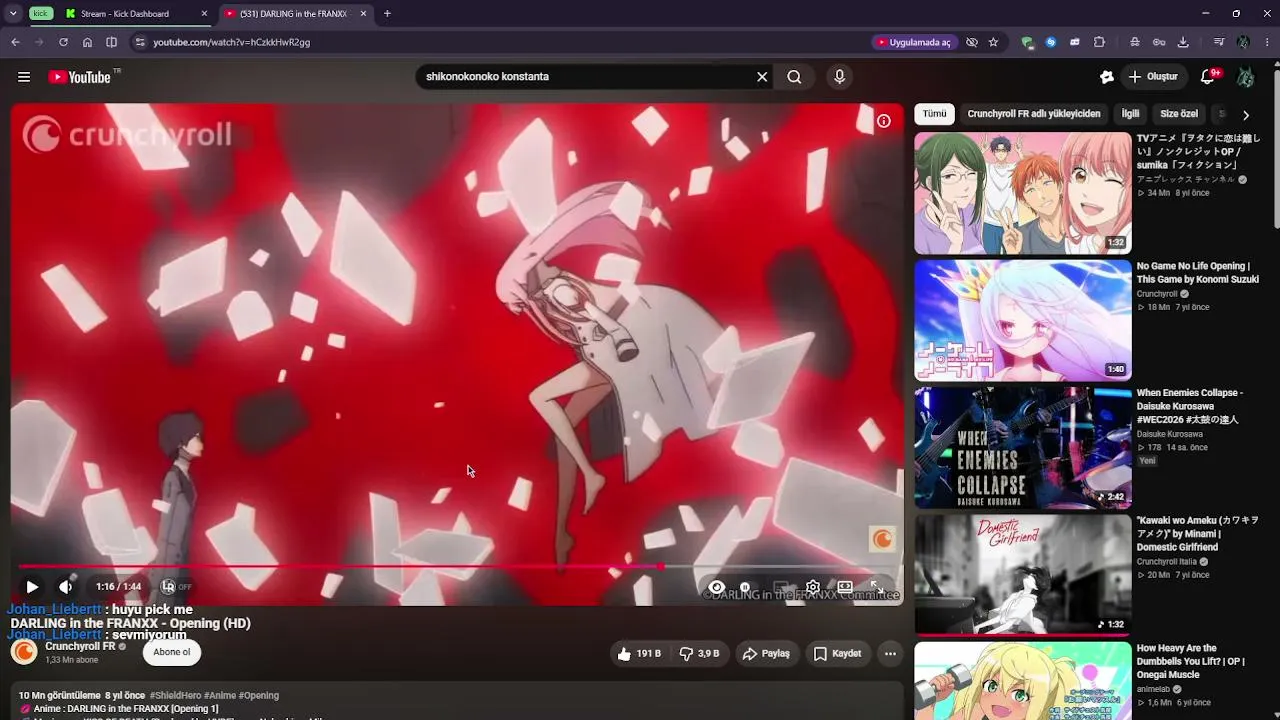Select the İlgili filter chip
This screenshot has width=1280, height=720.
(x=1130, y=114)
